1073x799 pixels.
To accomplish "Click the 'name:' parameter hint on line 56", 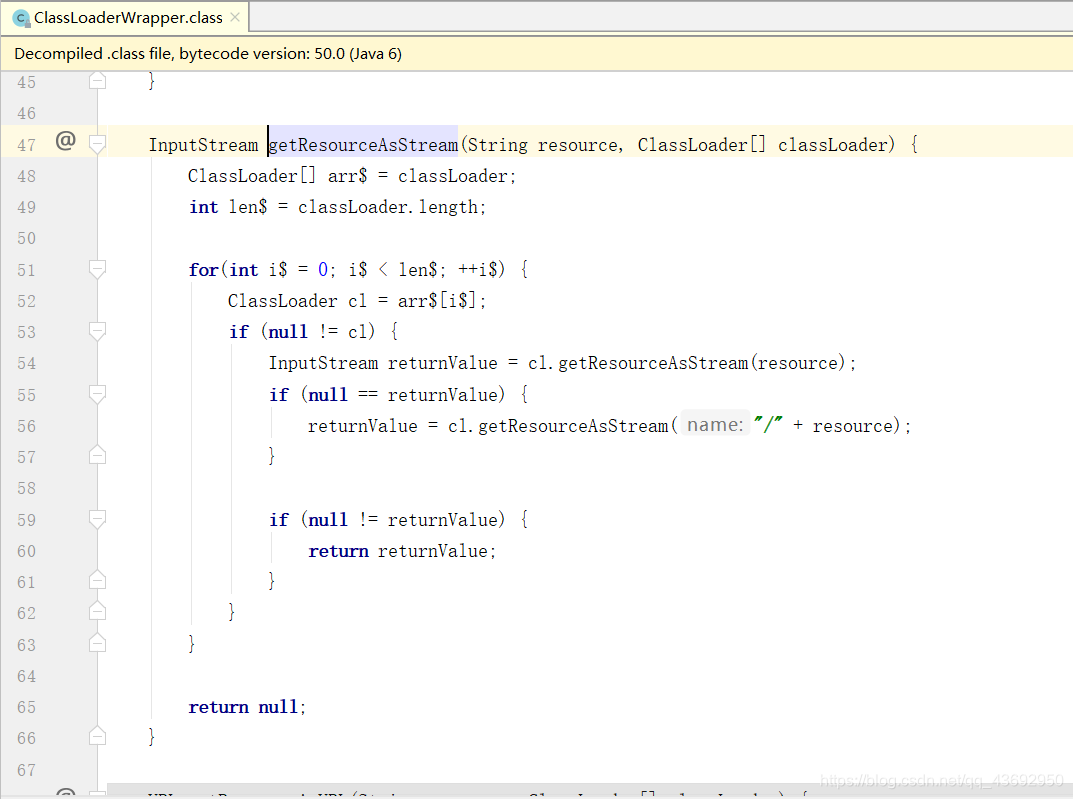I will (714, 425).
